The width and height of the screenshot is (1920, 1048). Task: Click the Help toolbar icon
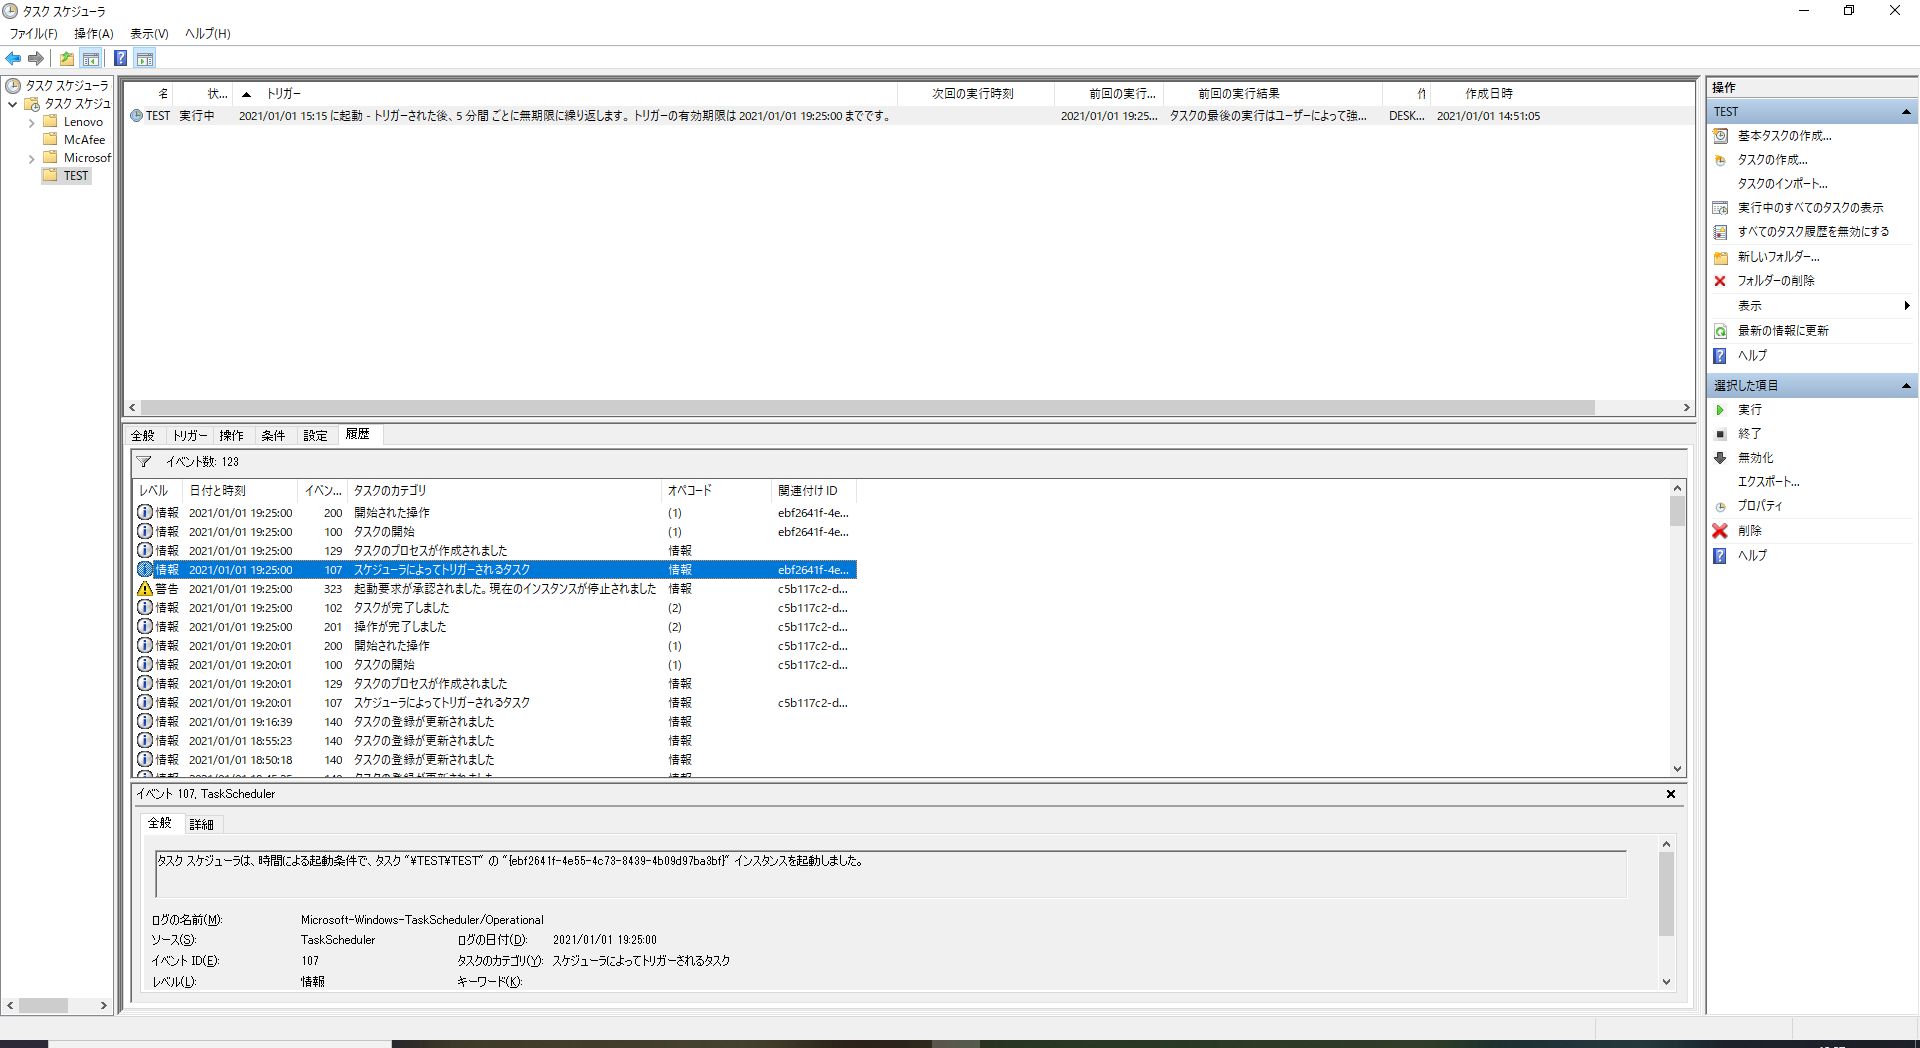pos(120,59)
